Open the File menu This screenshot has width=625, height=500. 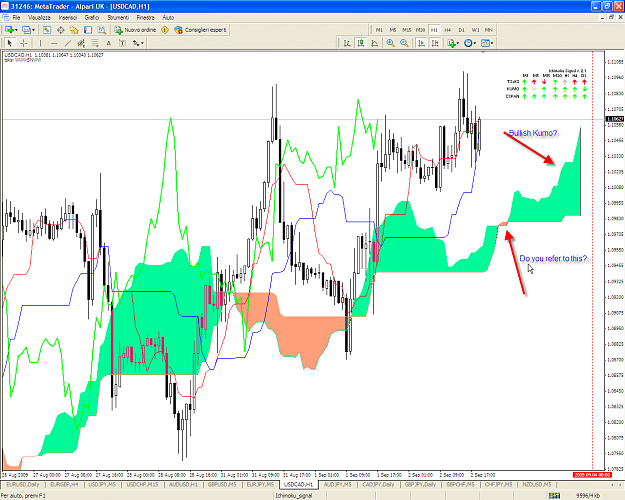coord(16,18)
